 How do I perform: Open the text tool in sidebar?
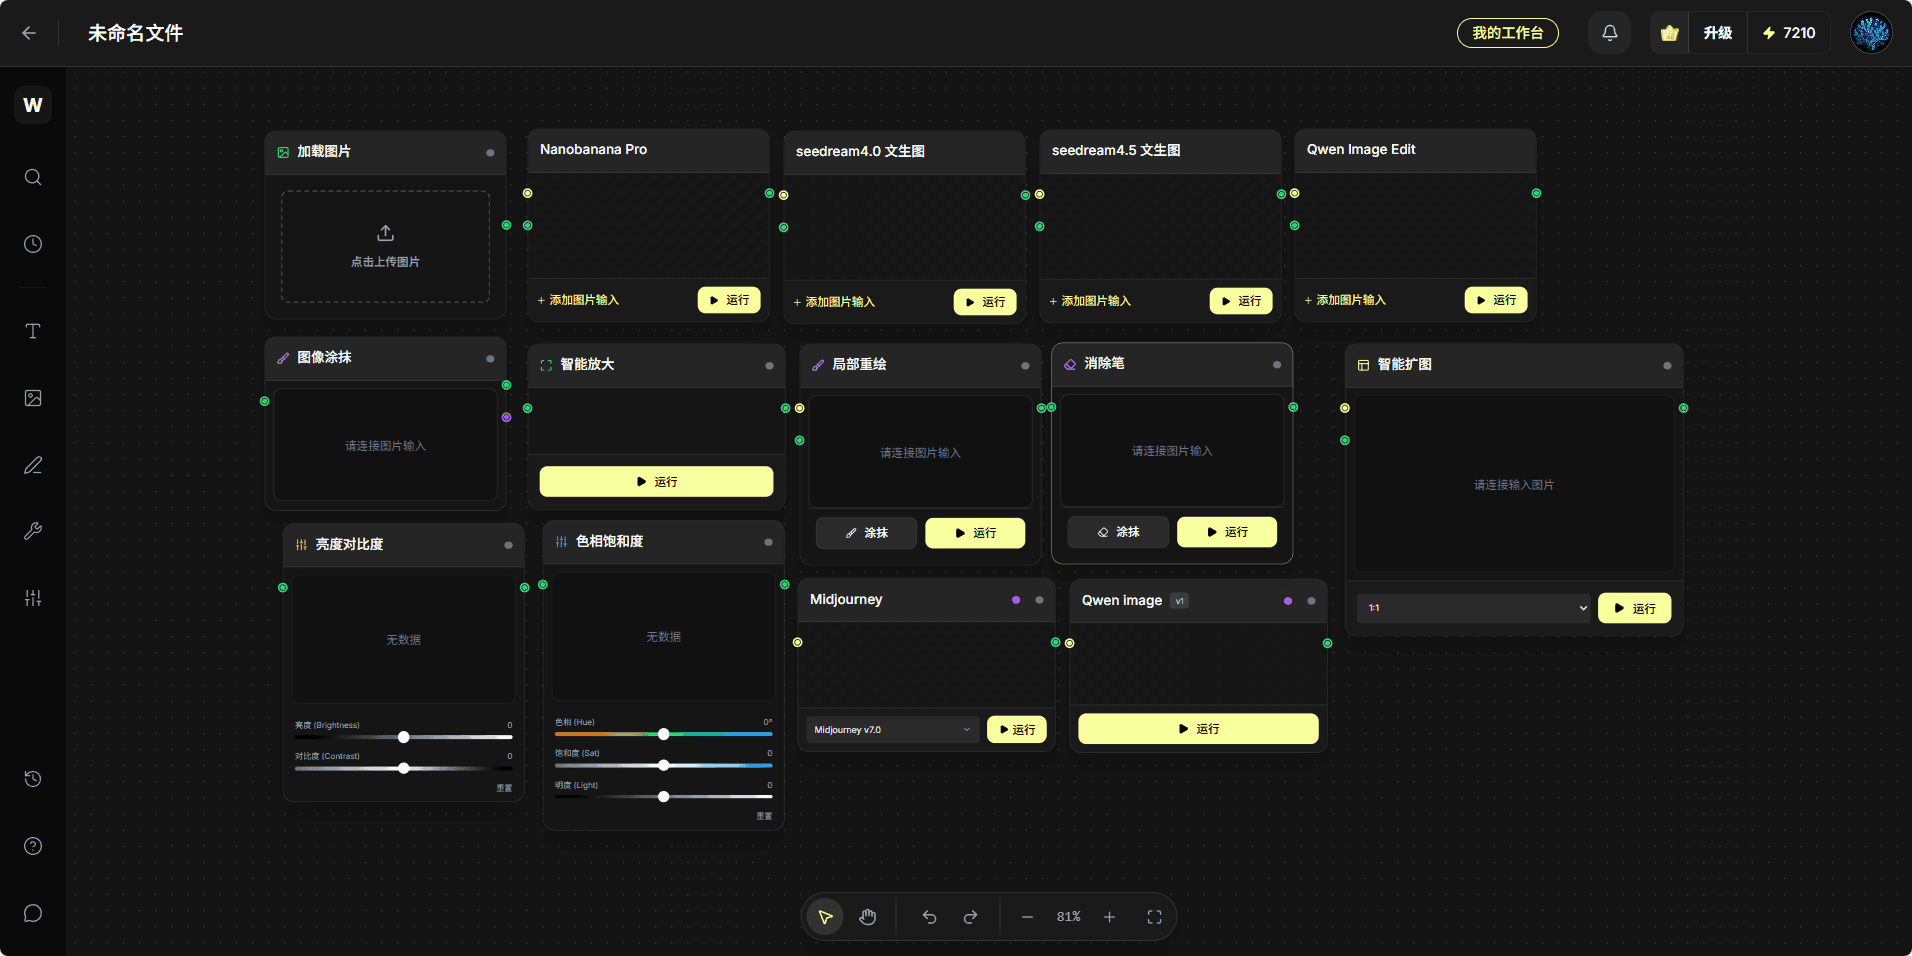pyautogui.click(x=33, y=331)
